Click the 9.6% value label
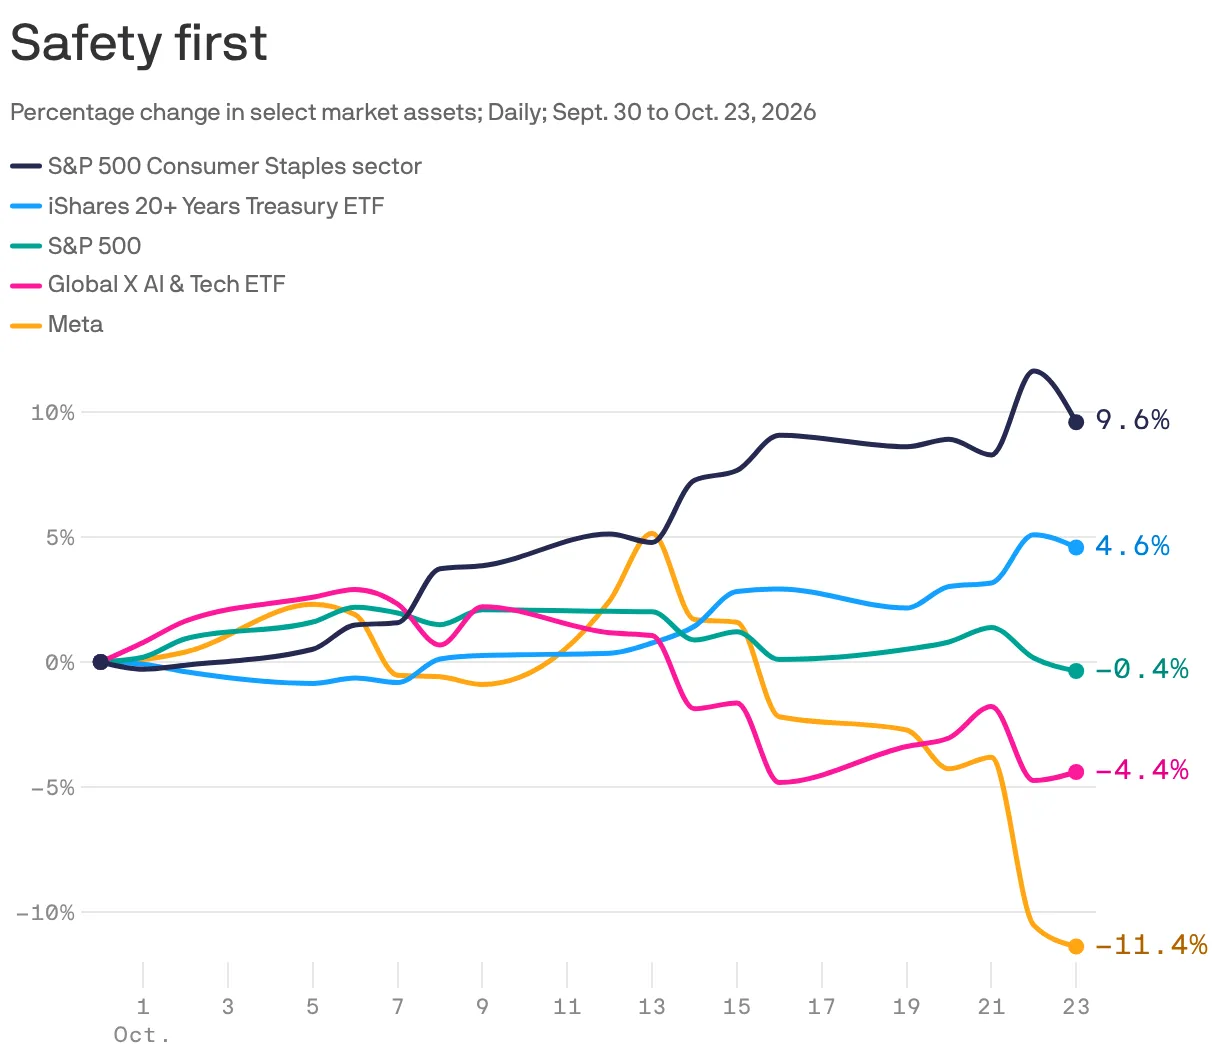 [1133, 420]
